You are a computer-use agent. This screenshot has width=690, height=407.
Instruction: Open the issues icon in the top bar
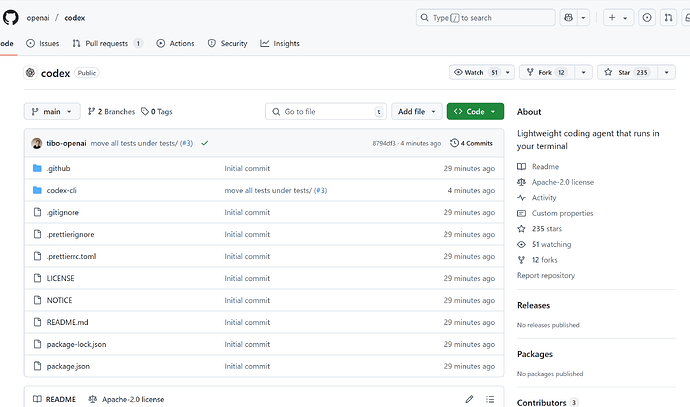point(647,18)
